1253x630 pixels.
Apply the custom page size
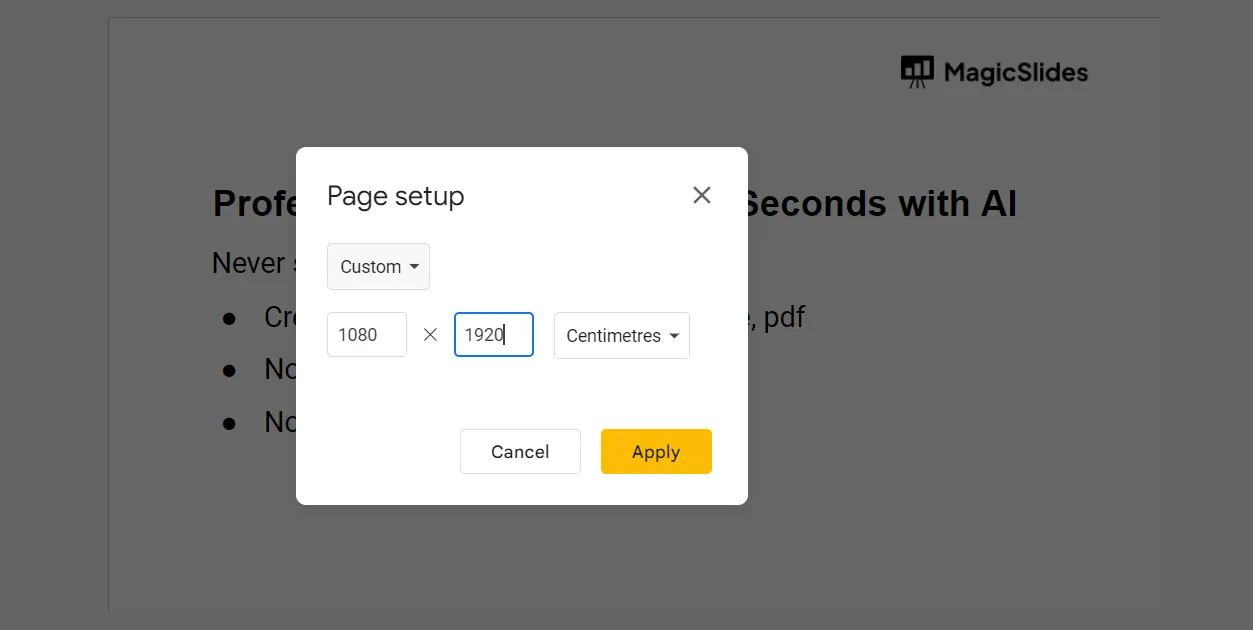coord(656,452)
